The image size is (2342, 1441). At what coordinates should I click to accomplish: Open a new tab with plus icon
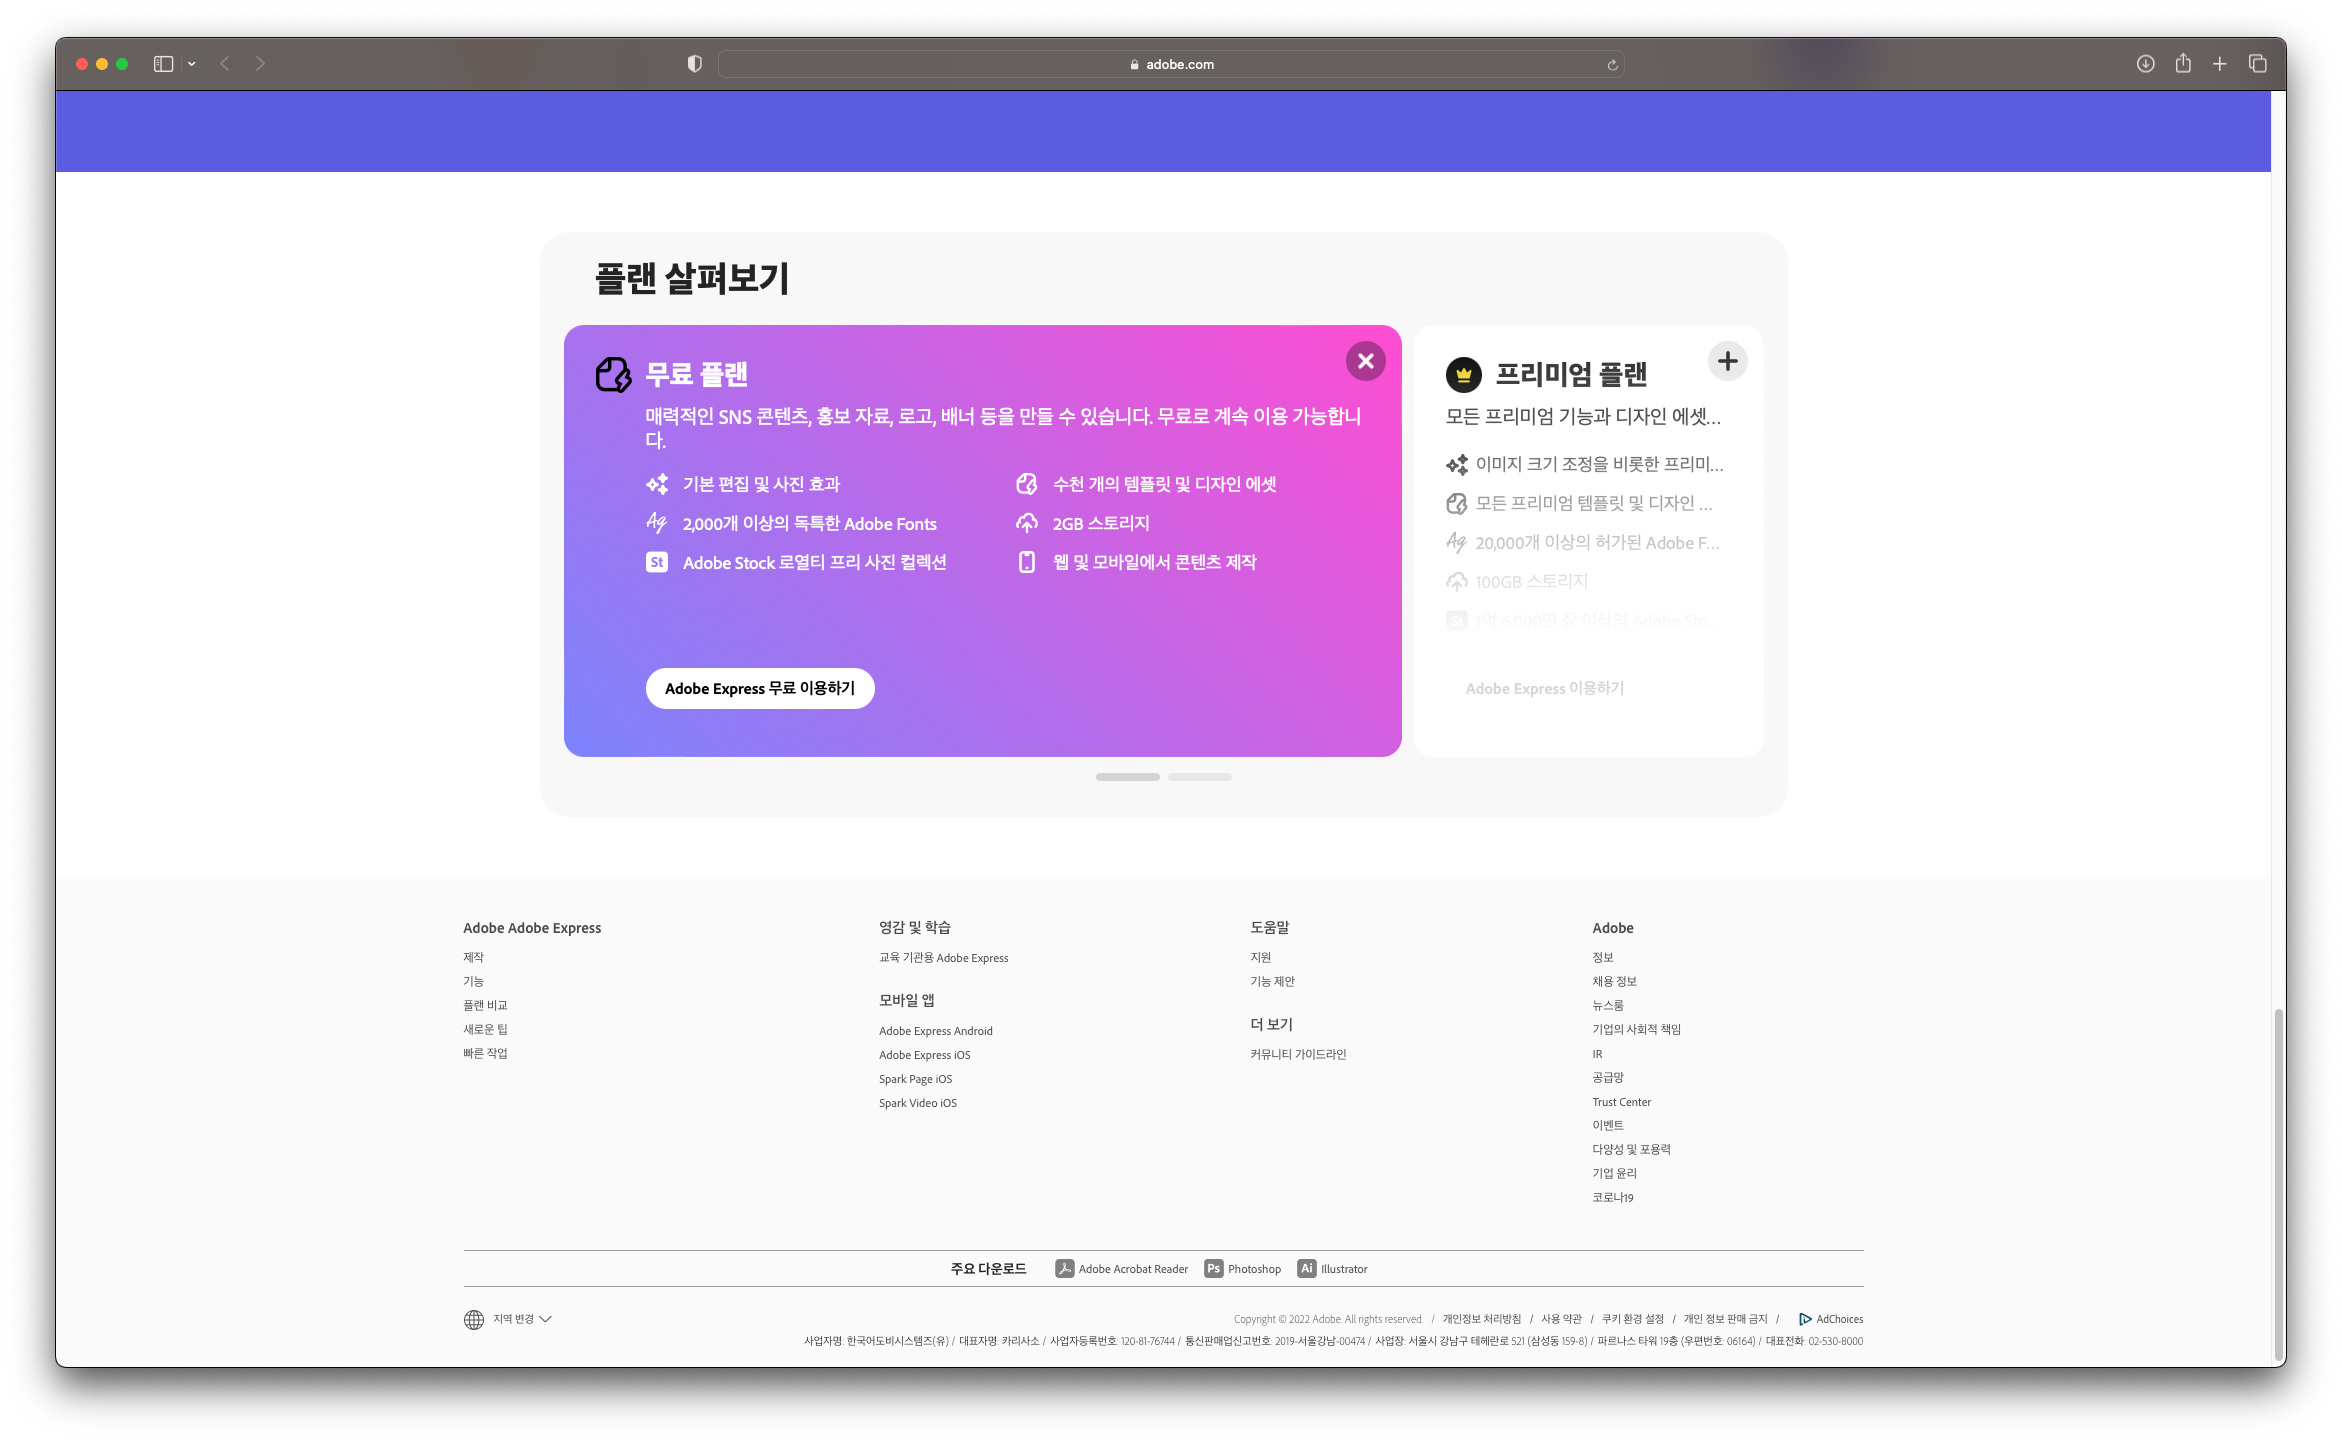point(2219,64)
